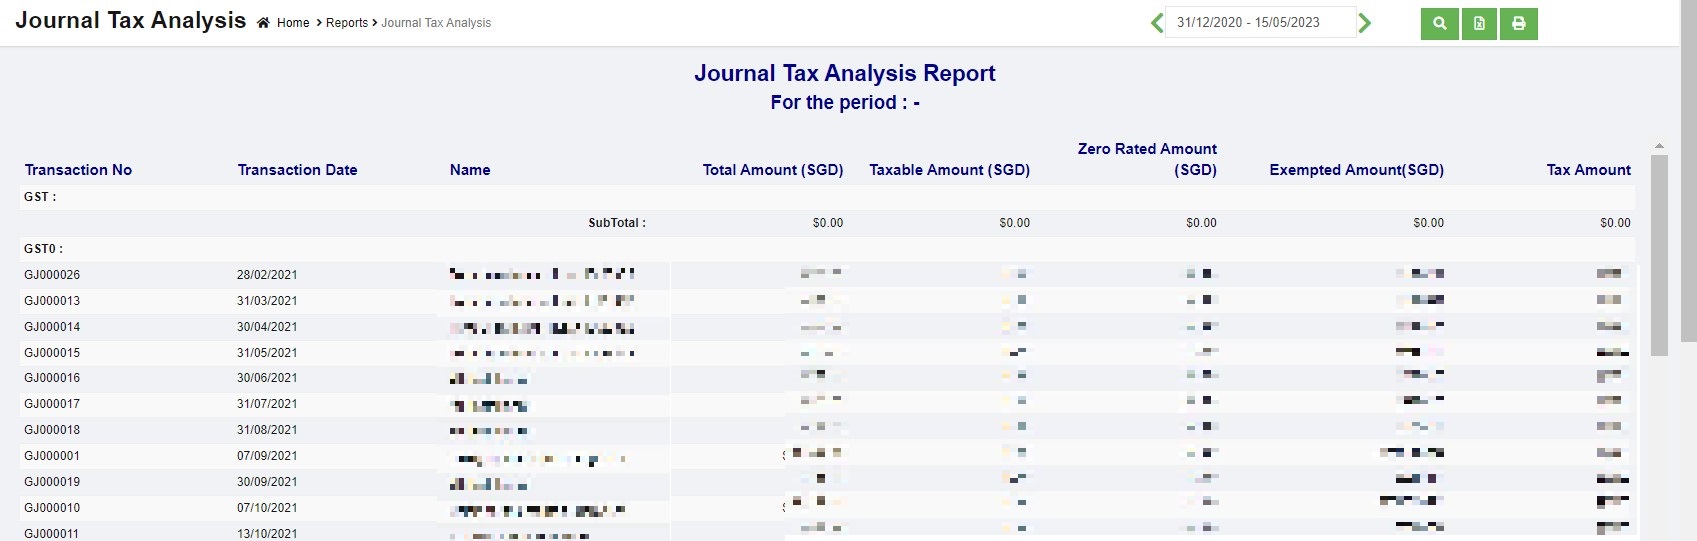Screen dimensions: 1697x541
Task: Go to Home breadcrumb link
Action: point(293,23)
